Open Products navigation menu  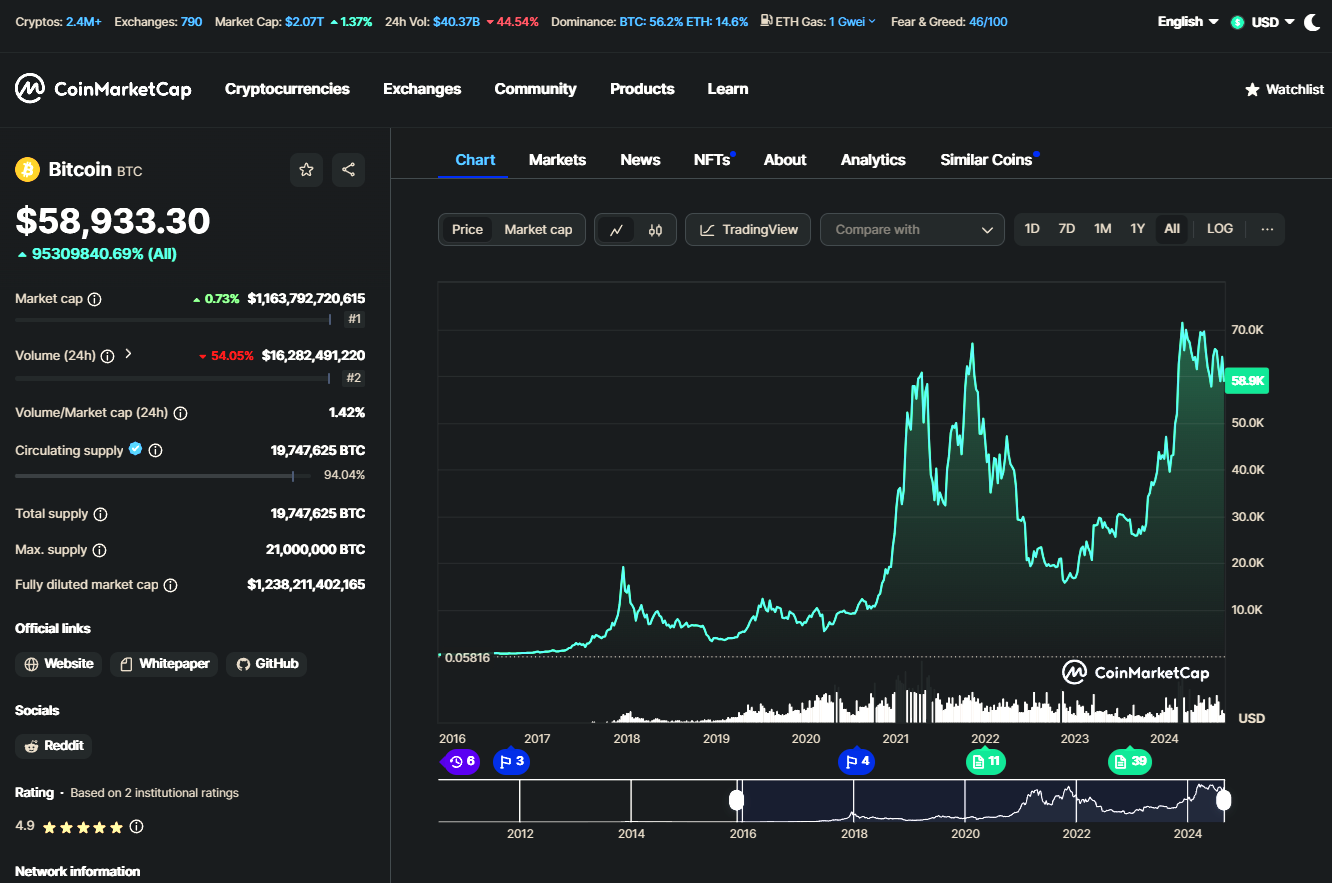pyautogui.click(x=642, y=89)
